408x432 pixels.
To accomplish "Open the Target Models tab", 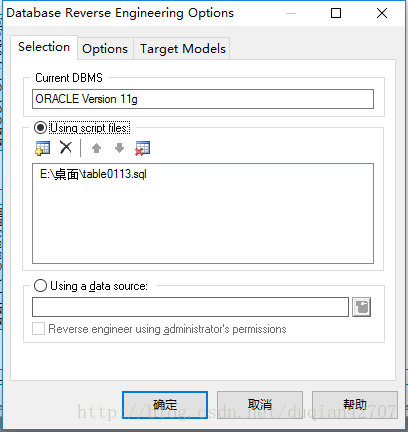I will (x=183, y=49).
